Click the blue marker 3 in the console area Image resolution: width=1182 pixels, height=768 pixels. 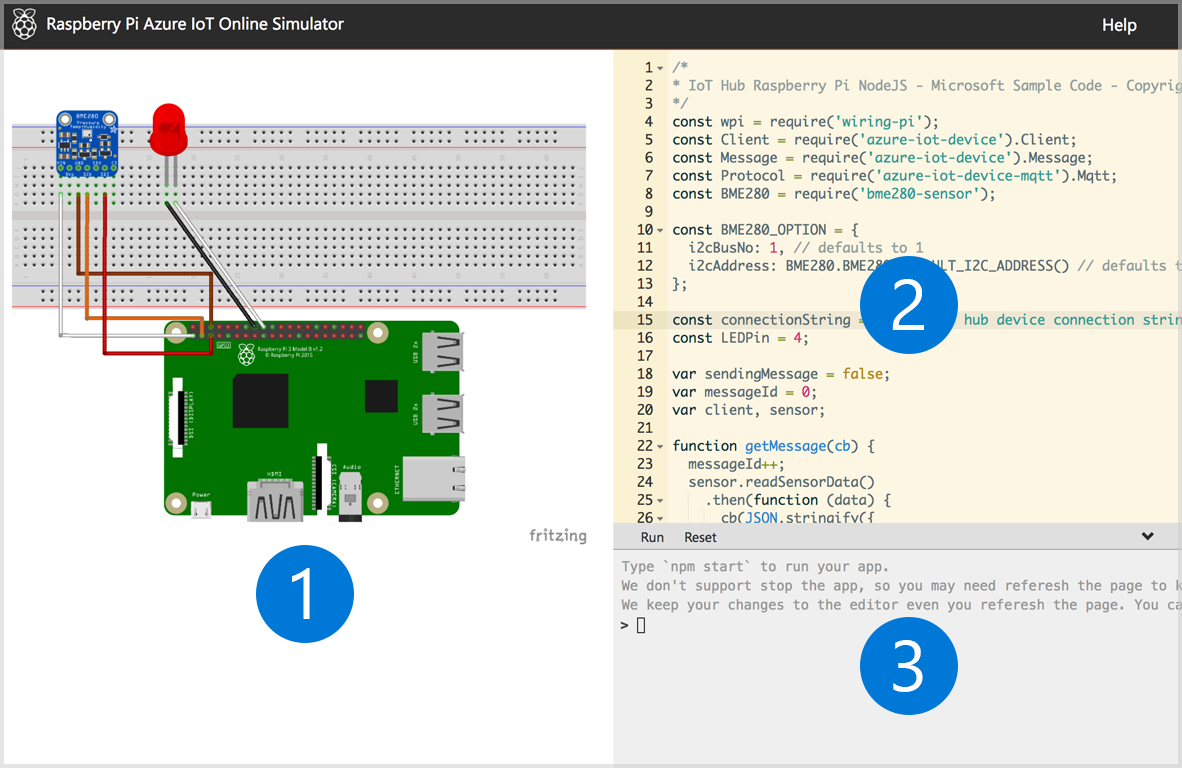[908, 665]
